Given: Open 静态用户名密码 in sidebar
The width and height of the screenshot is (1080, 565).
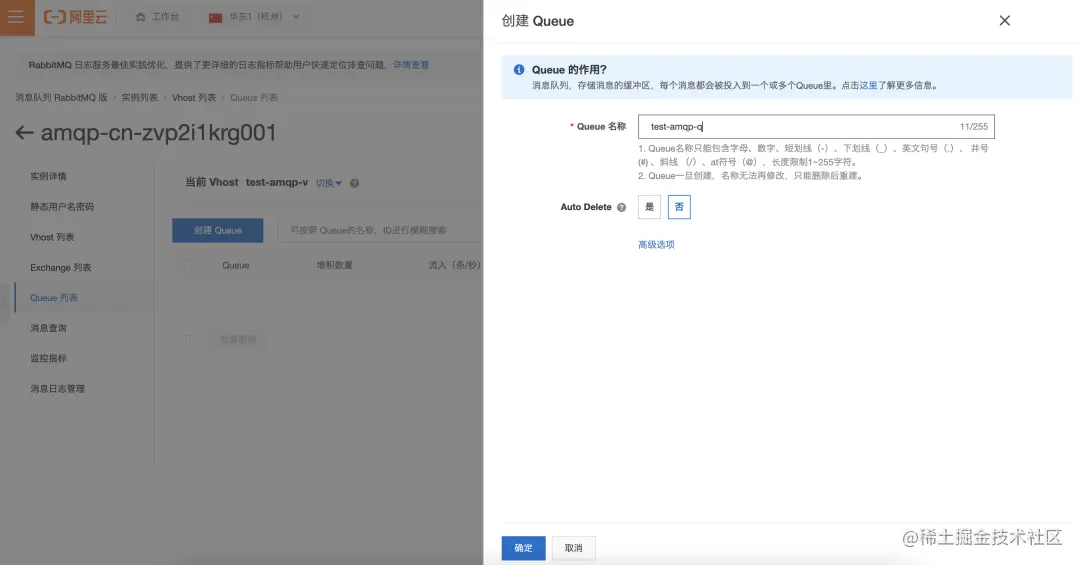Looking at the screenshot, I should pos(62,207).
